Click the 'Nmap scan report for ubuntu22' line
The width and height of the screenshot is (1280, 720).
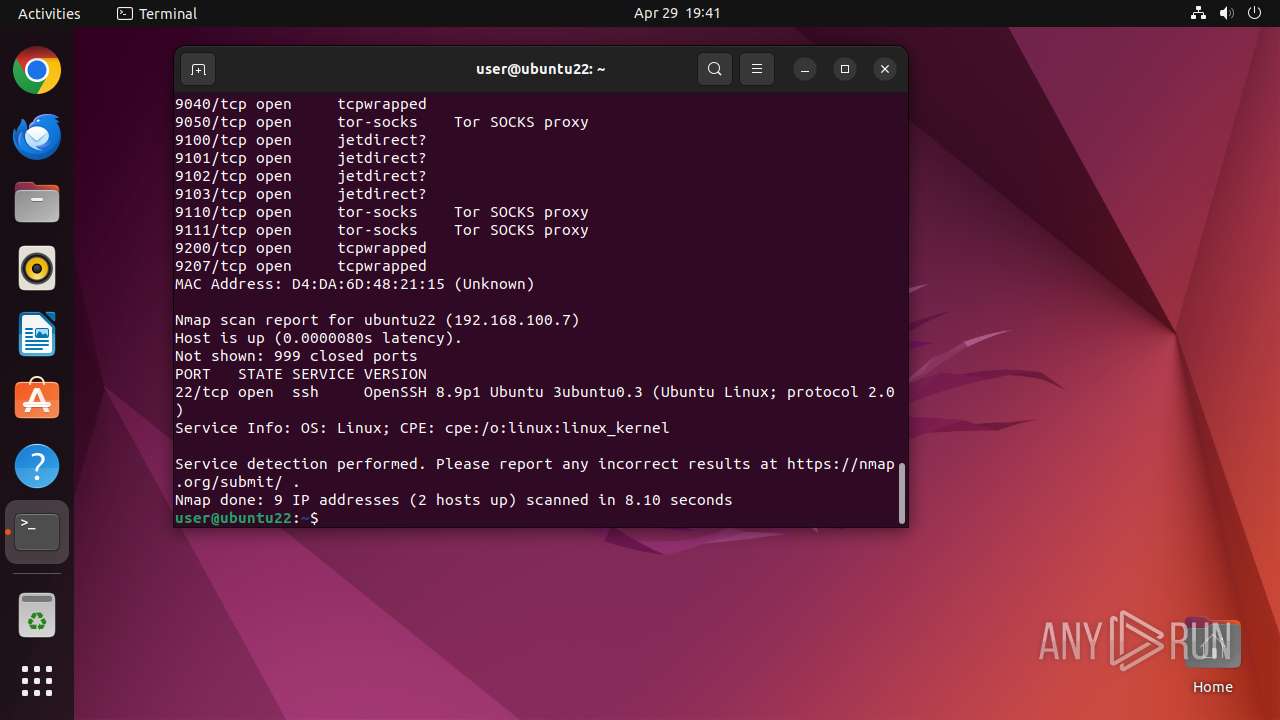377,320
